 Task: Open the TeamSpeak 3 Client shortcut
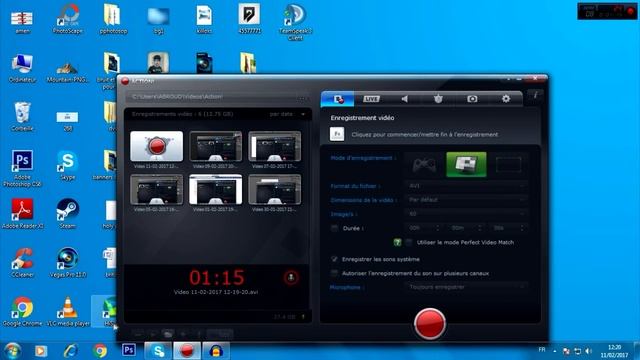pos(295,22)
